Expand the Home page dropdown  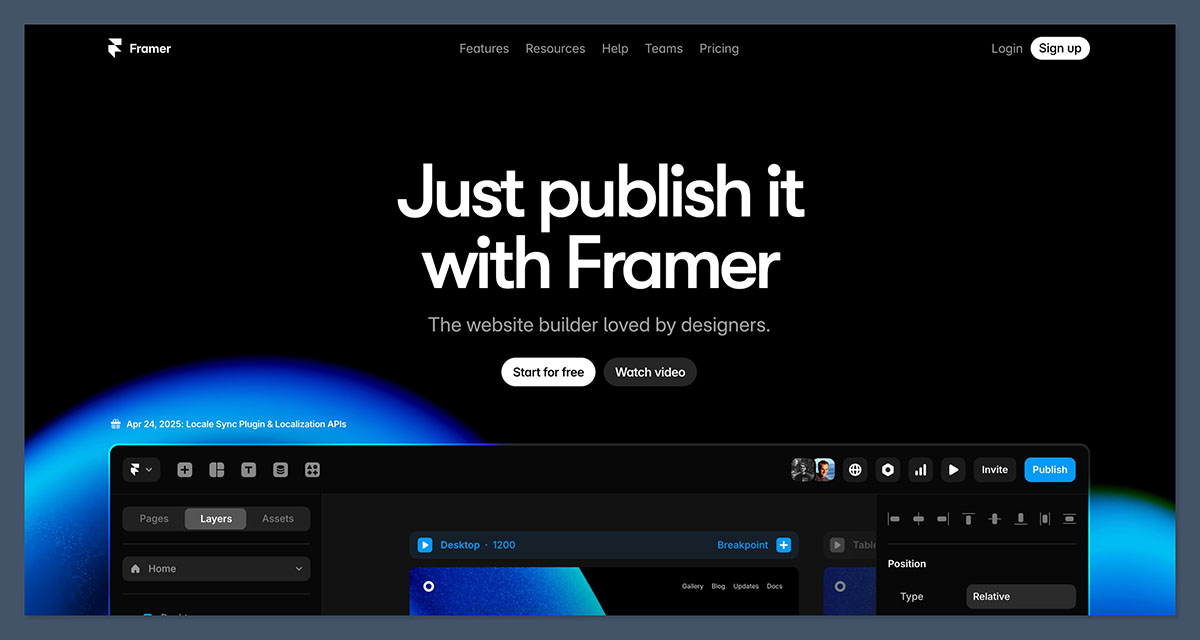coord(216,569)
